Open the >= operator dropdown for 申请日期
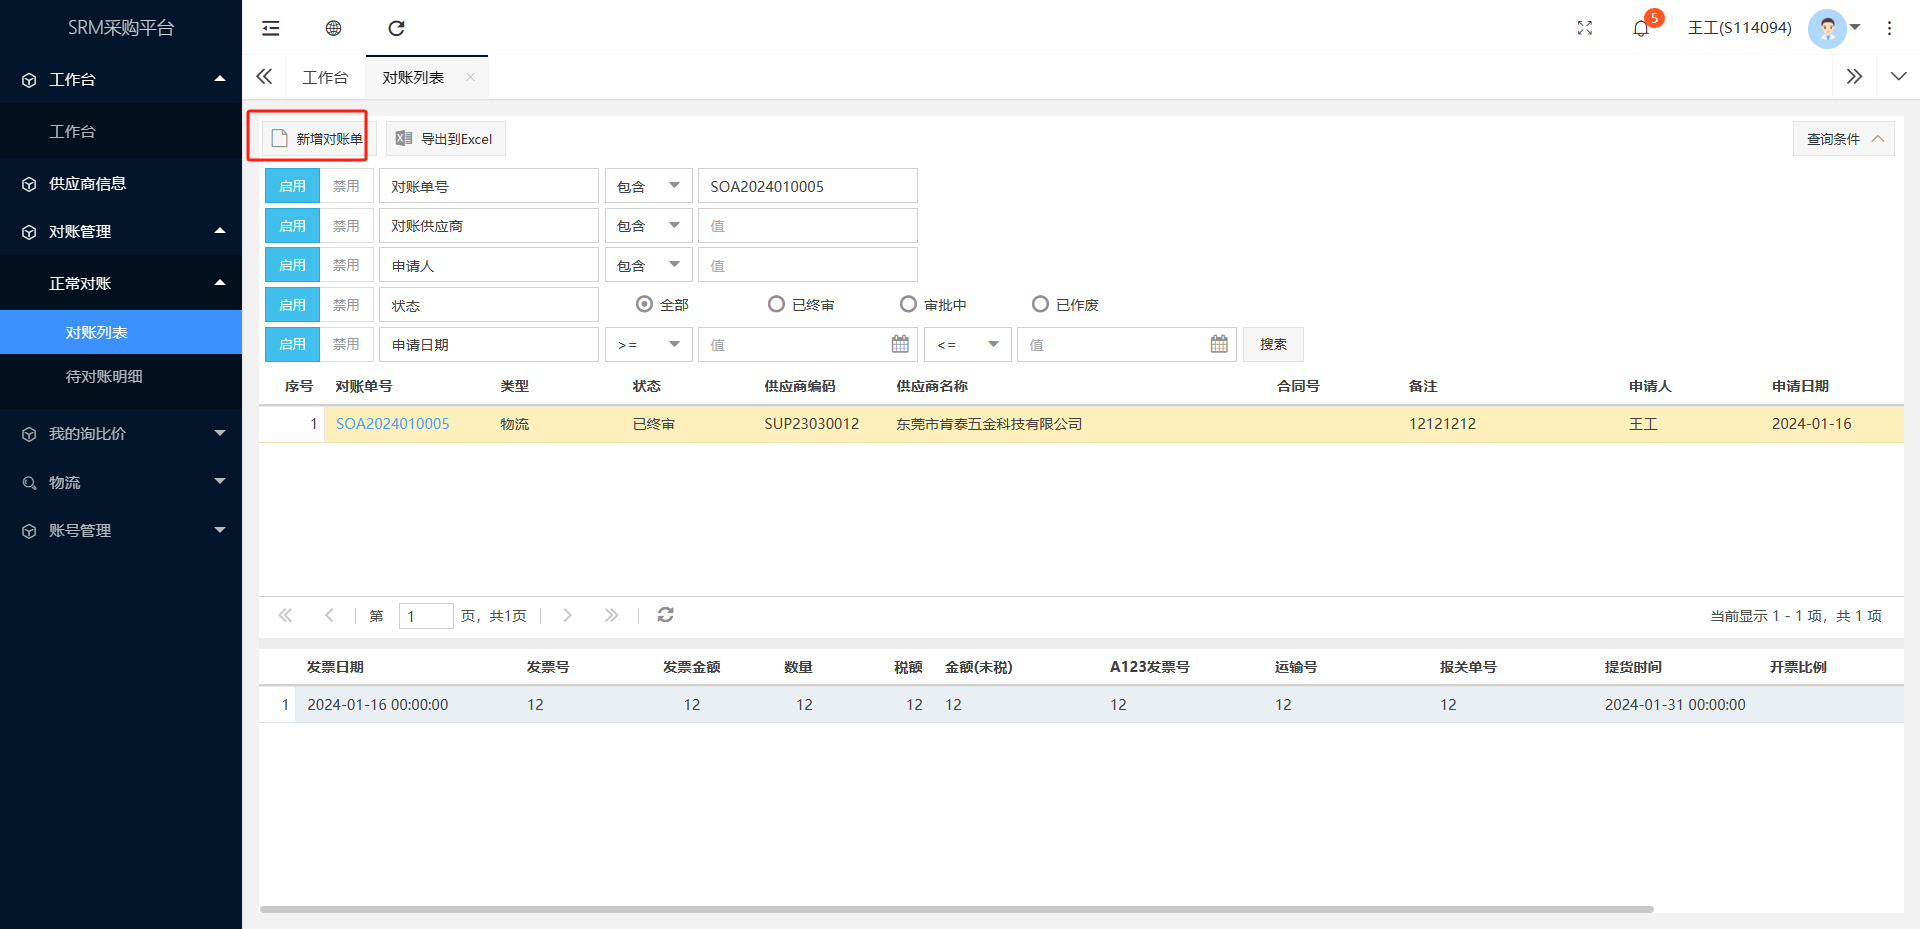The image size is (1920, 929). pos(648,344)
